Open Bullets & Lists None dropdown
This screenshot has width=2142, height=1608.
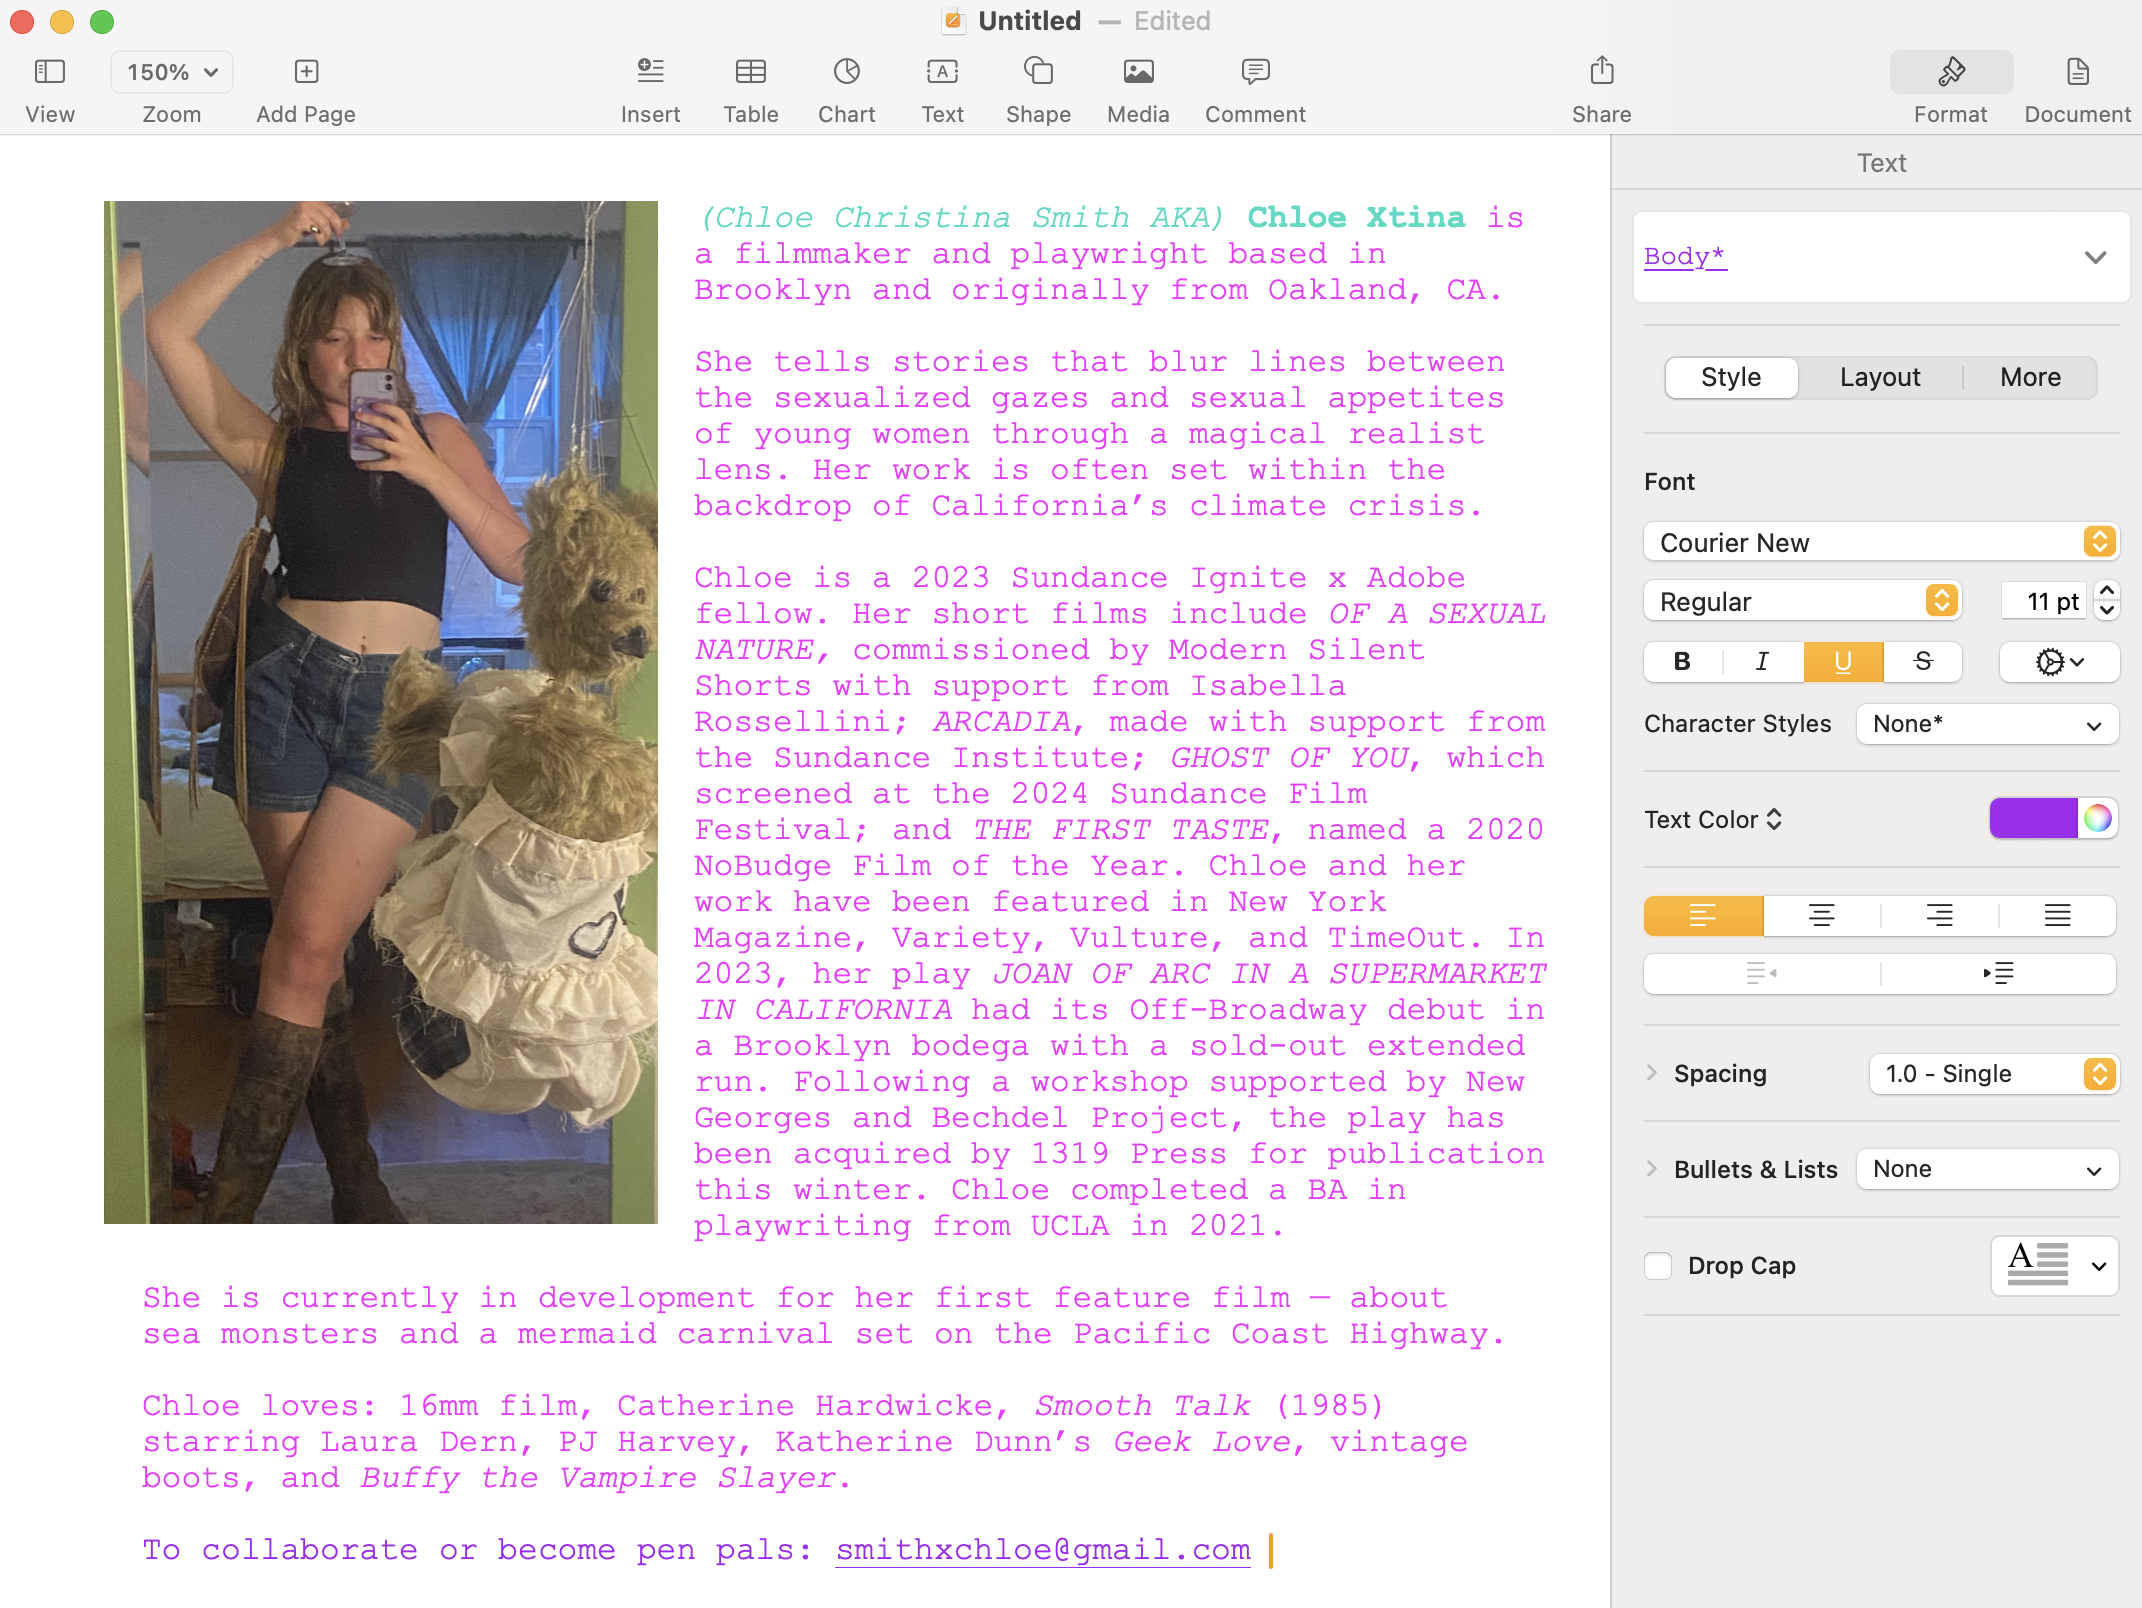click(1986, 1169)
